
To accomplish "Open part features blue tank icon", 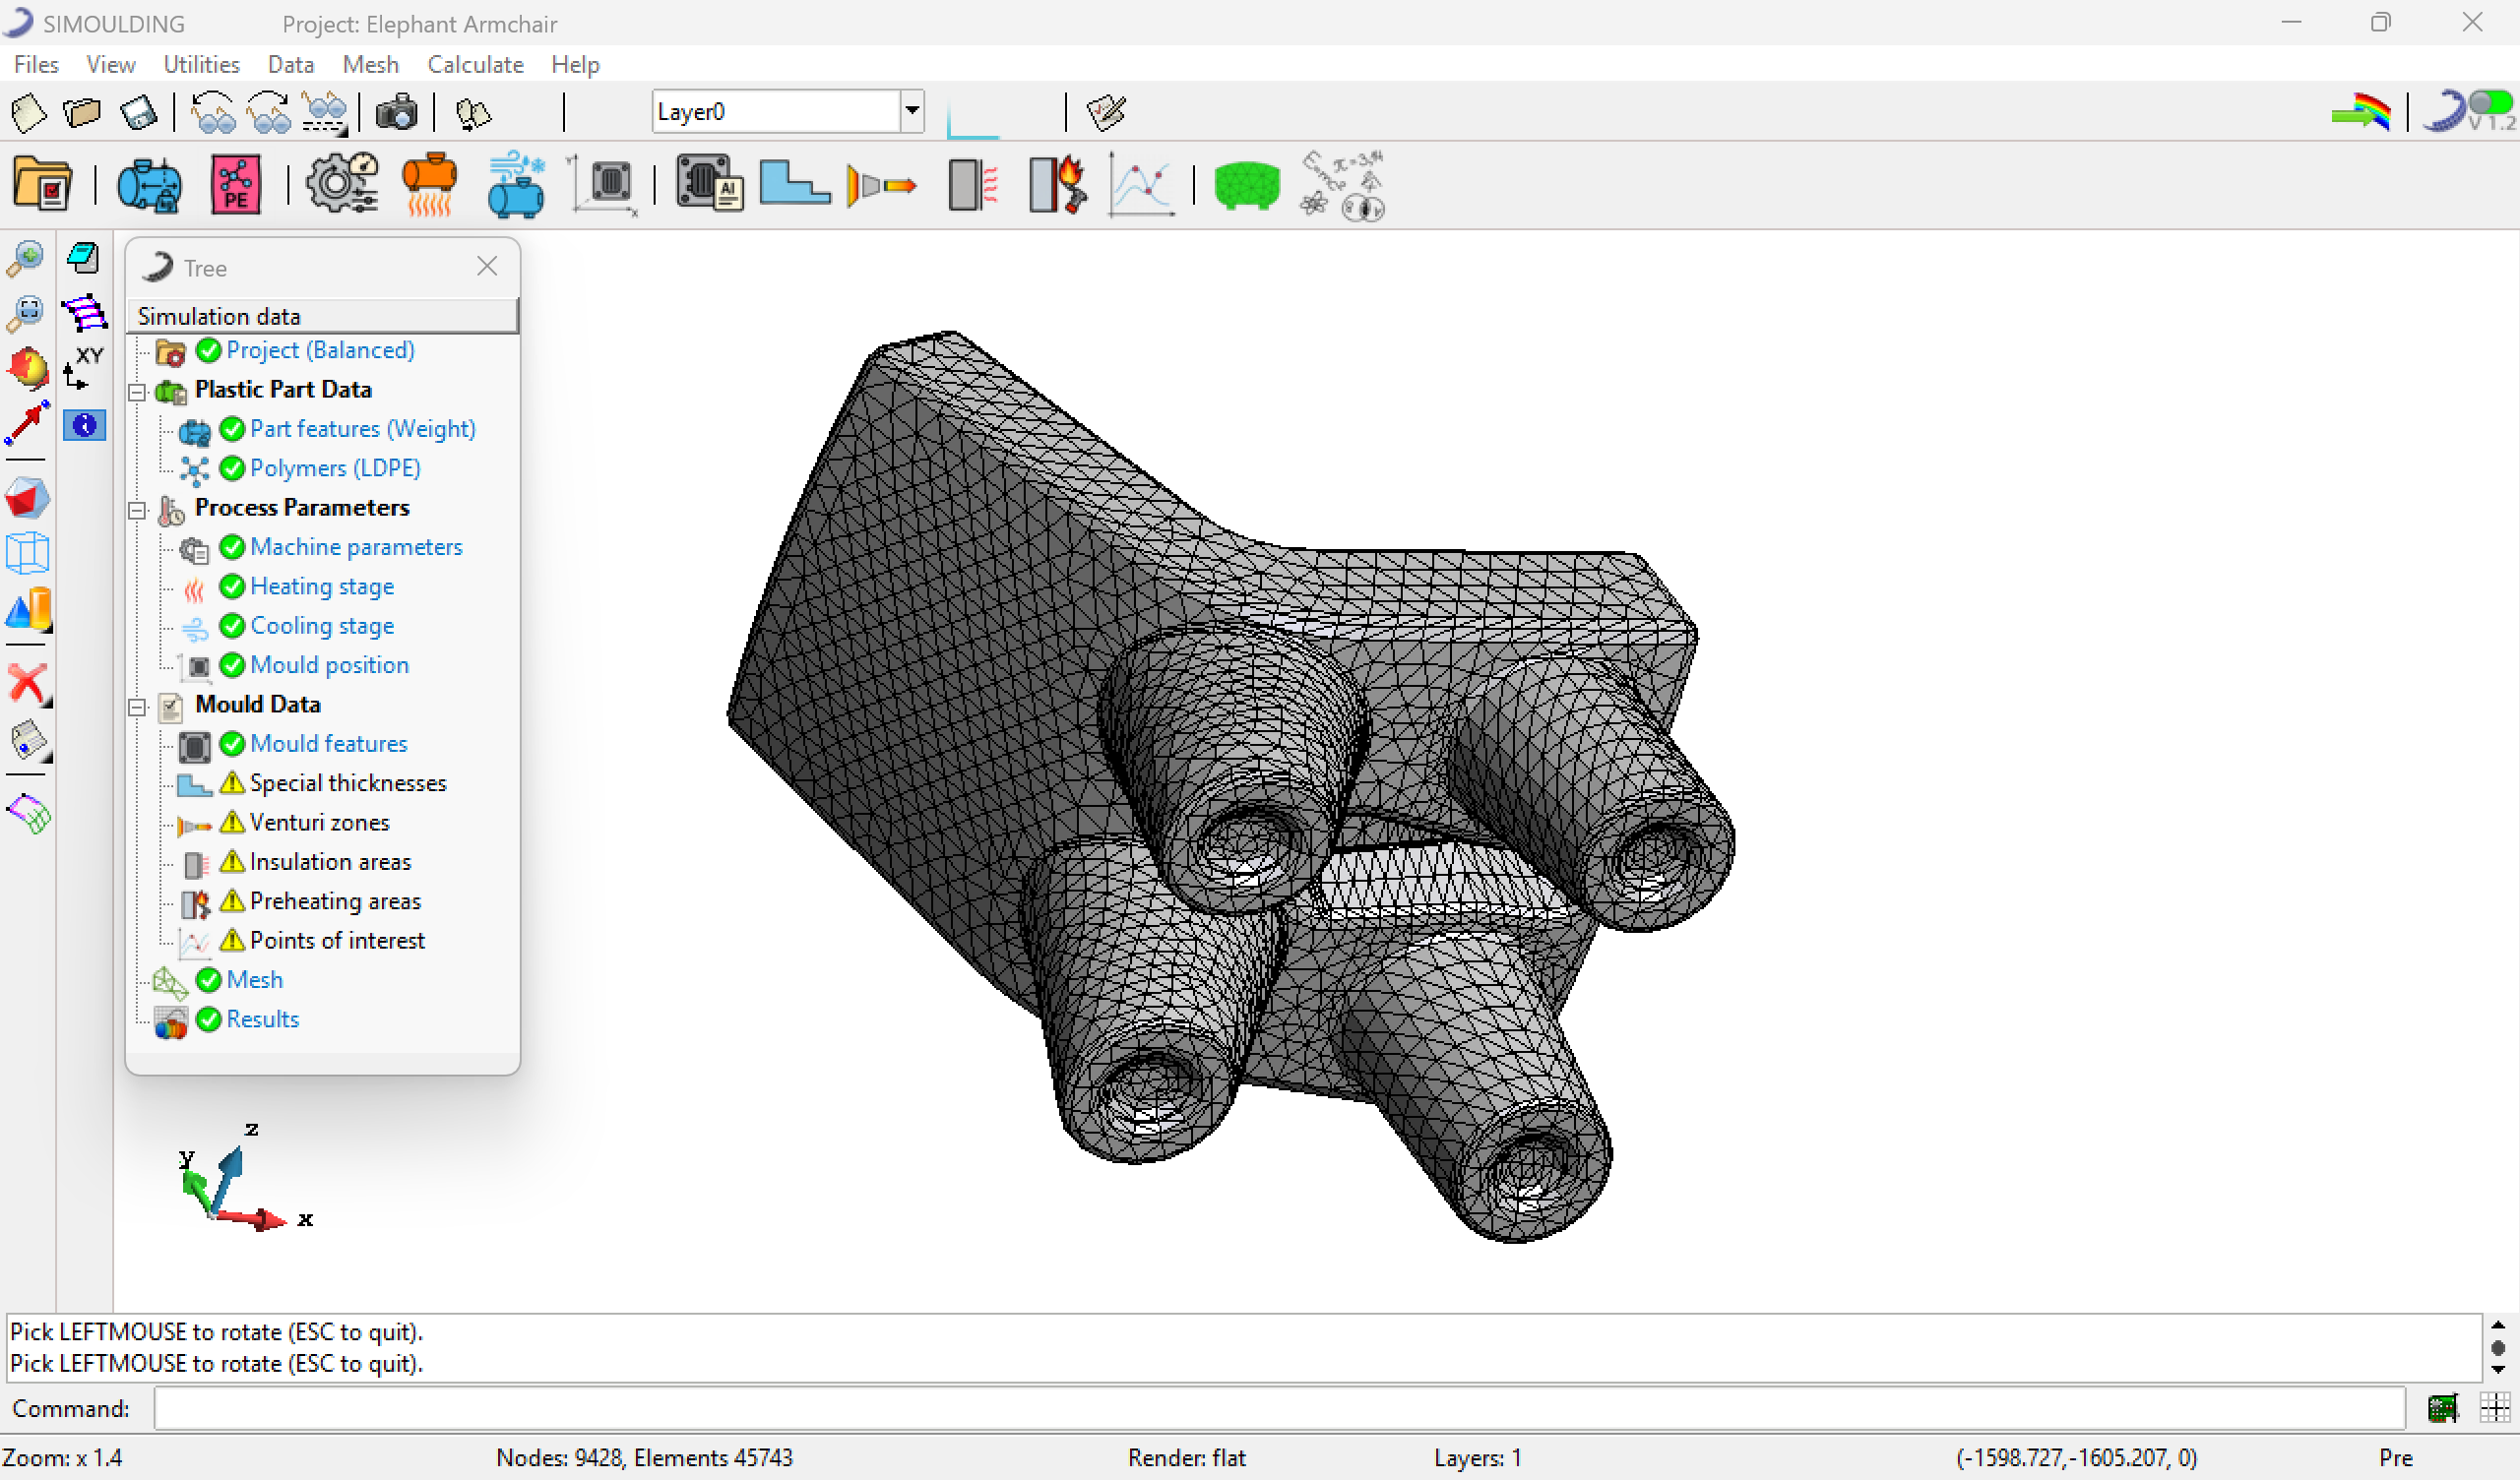I will (149, 185).
